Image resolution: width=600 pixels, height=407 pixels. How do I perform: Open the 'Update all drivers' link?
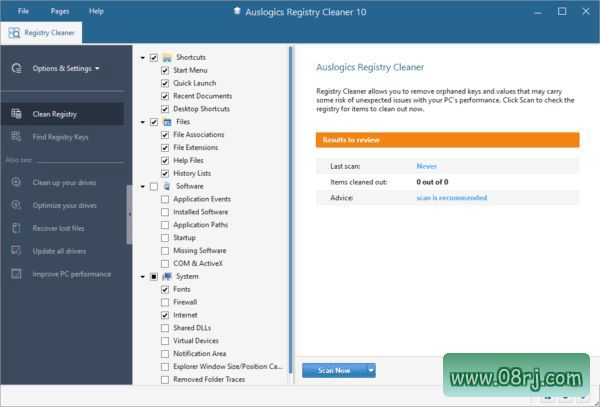59,251
